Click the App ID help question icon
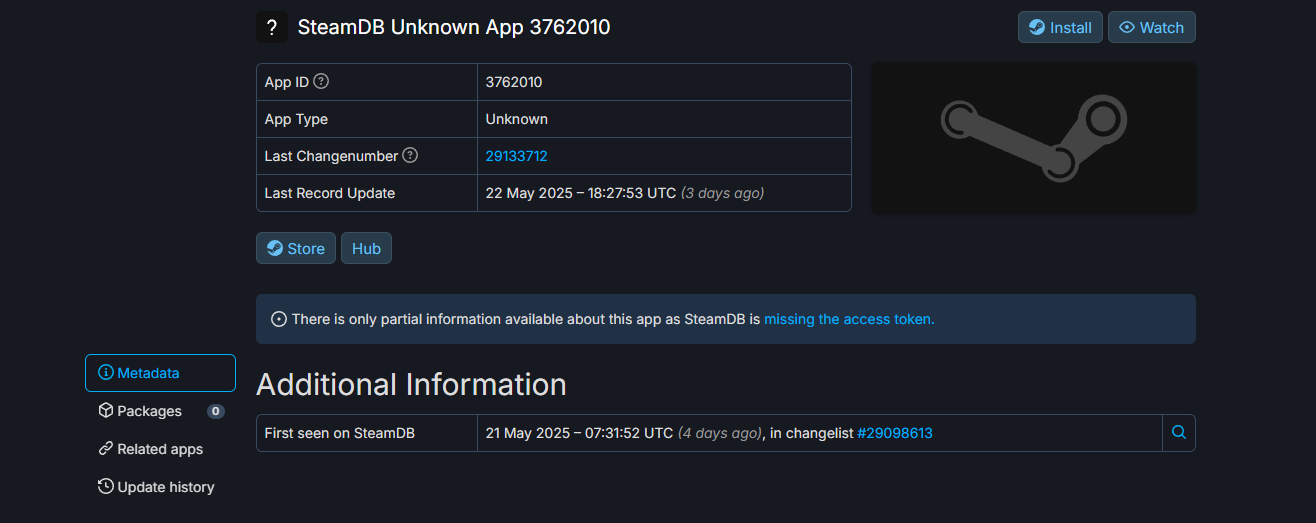The image size is (1316, 523). pos(321,81)
